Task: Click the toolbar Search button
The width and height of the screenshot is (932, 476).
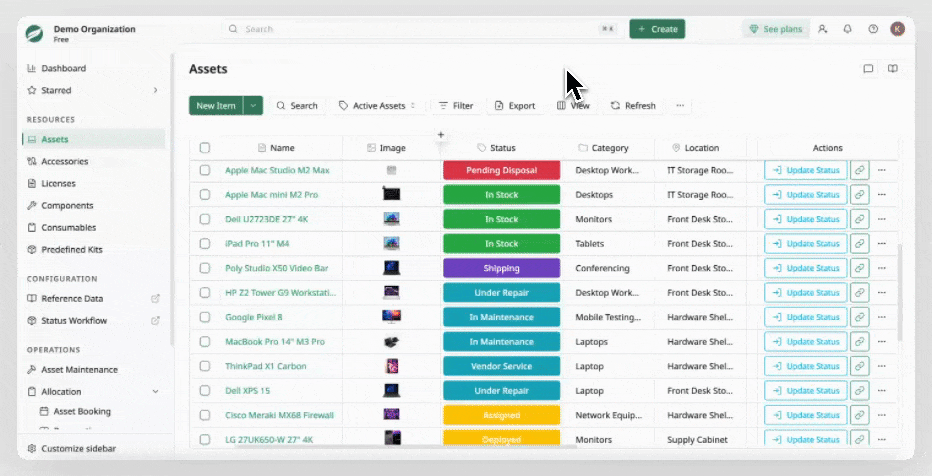Action: click(297, 106)
